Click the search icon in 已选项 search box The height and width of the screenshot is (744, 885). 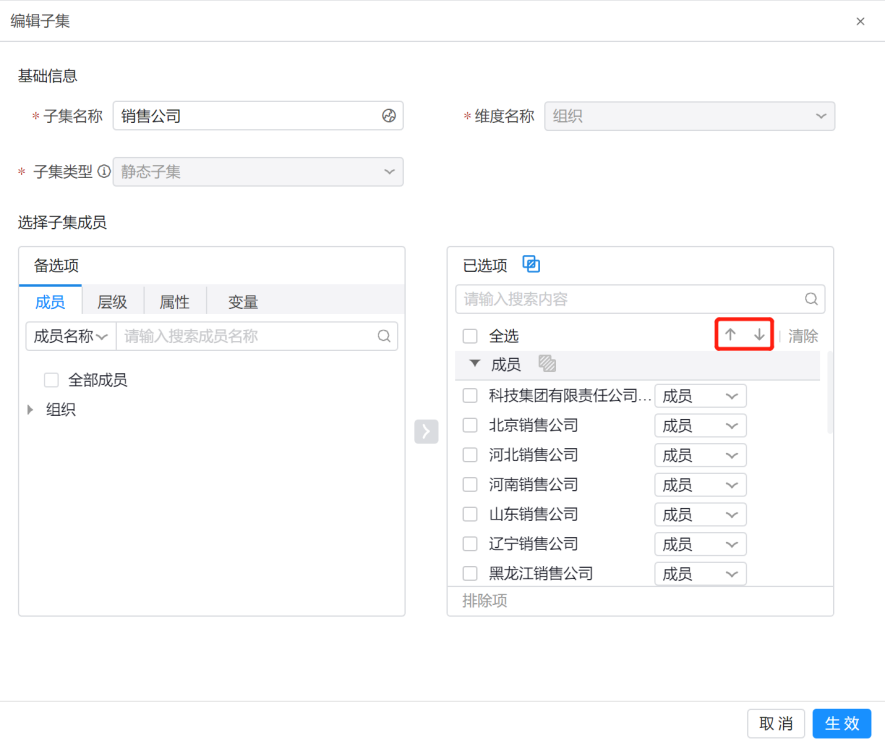point(812,299)
